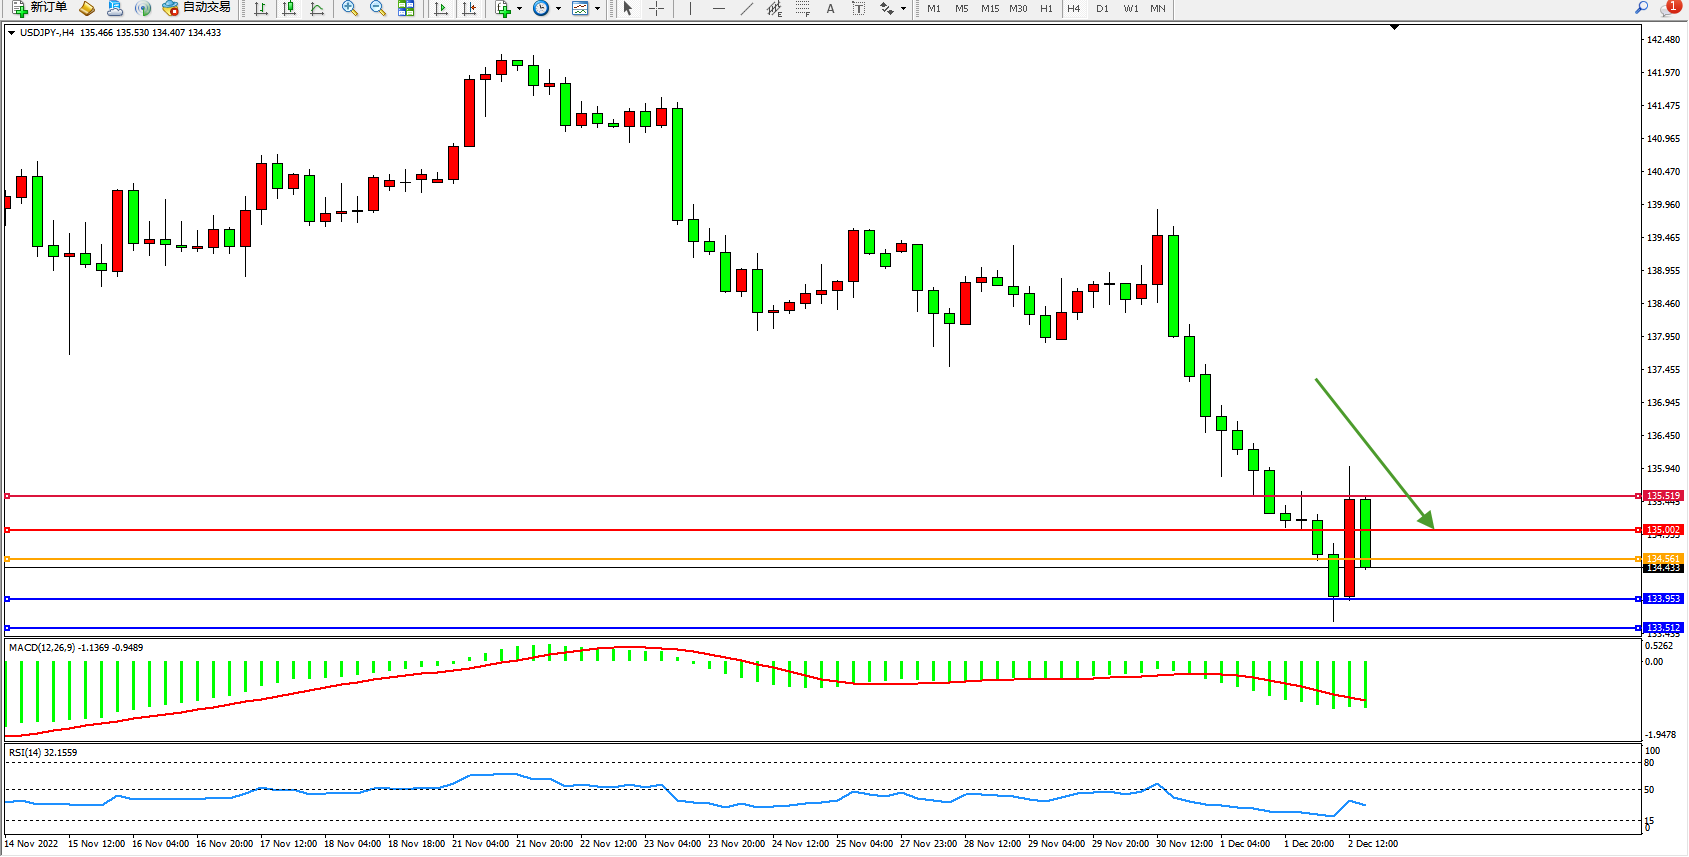The image size is (1689, 857).
Task: Select the trendline drawing tool
Action: point(746,8)
